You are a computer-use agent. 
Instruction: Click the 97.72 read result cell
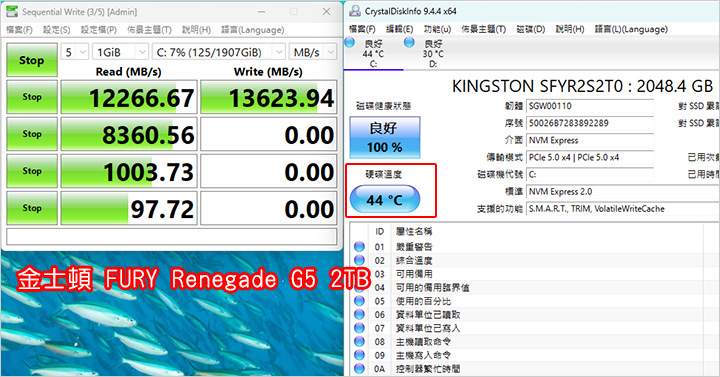[129, 208]
